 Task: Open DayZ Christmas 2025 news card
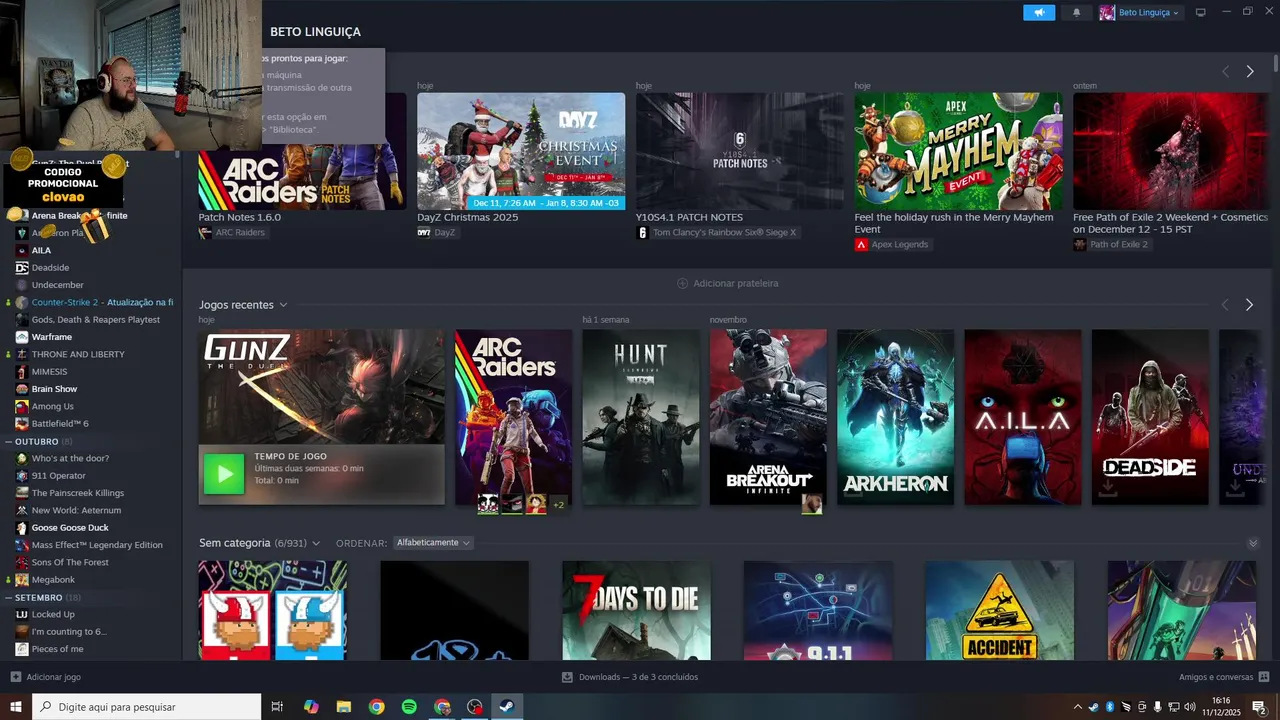coord(521,151)
